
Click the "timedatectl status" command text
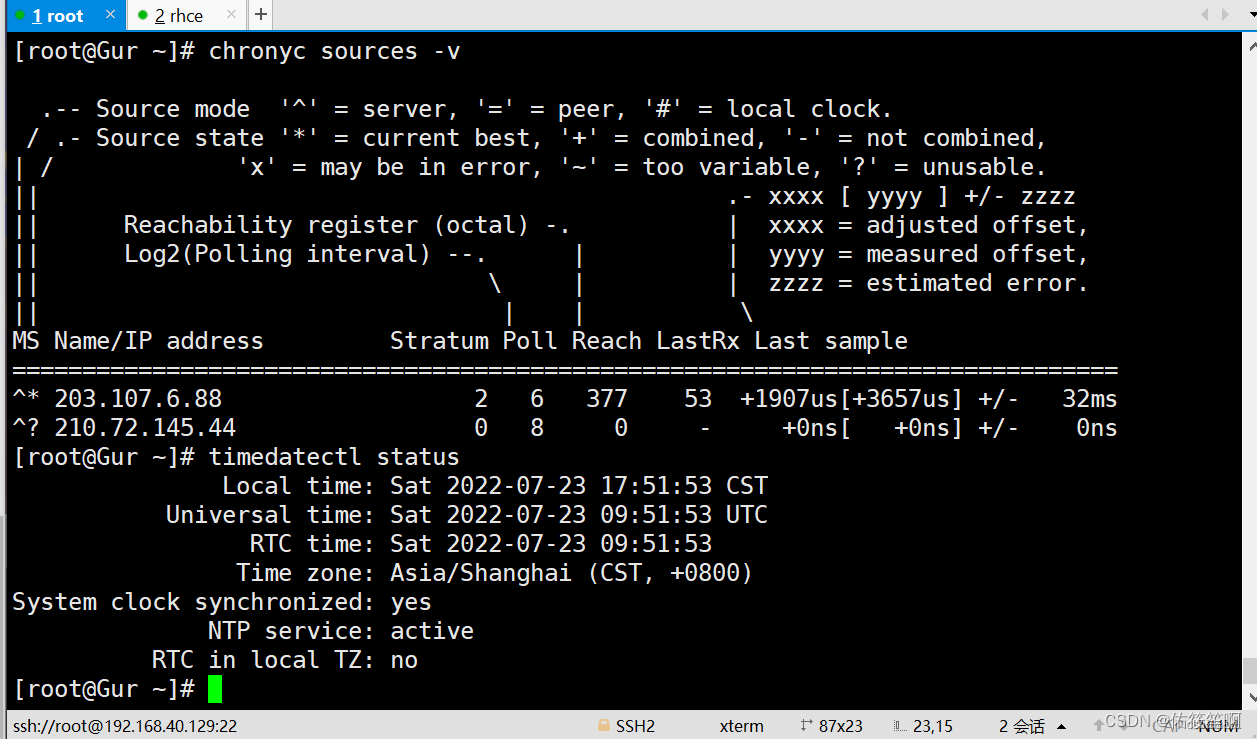tap(334, 457)
